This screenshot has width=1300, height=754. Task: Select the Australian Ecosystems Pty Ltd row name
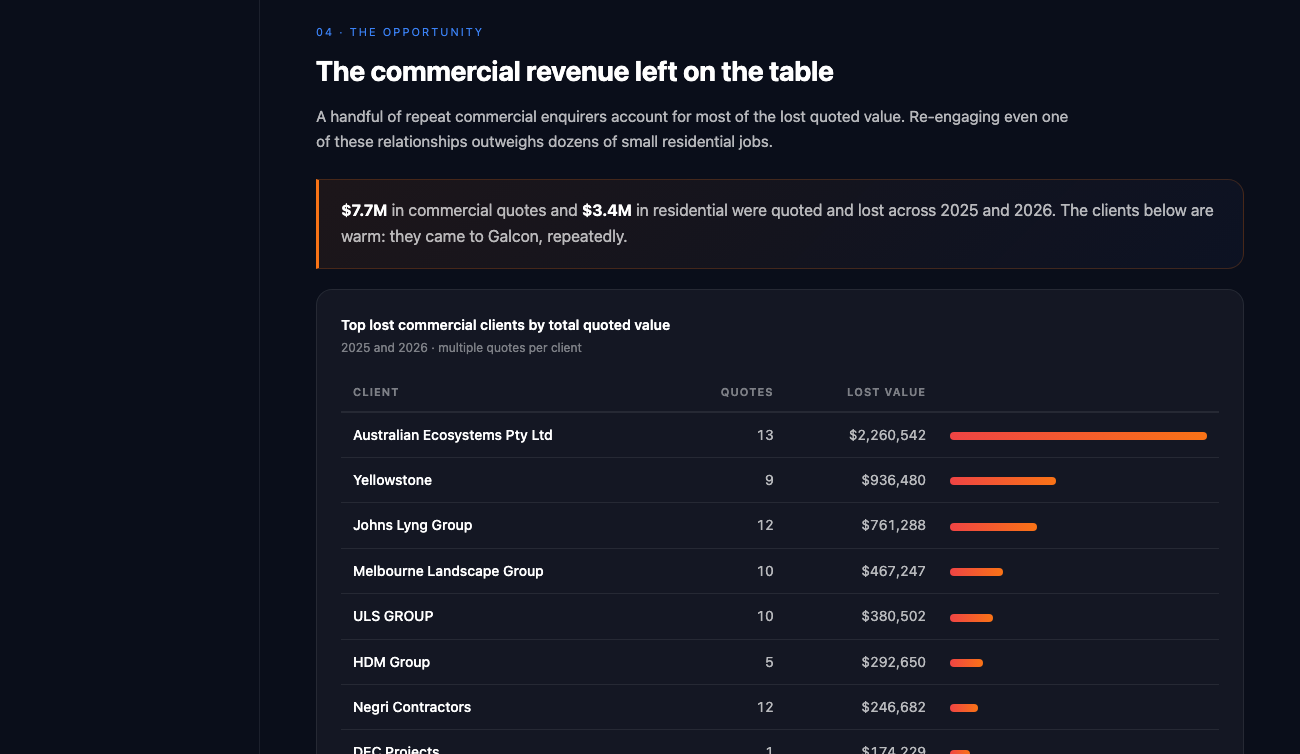pos(453,435)
